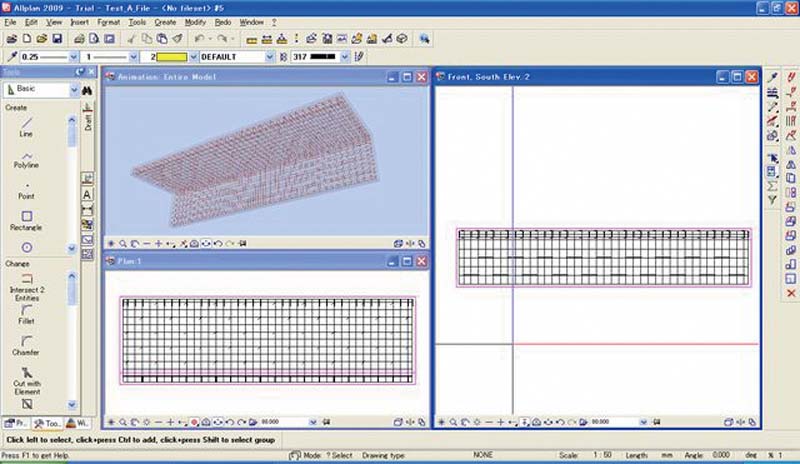Activate the Fillet tool
This screenshot has height=464, width=800.
[27, 313]
